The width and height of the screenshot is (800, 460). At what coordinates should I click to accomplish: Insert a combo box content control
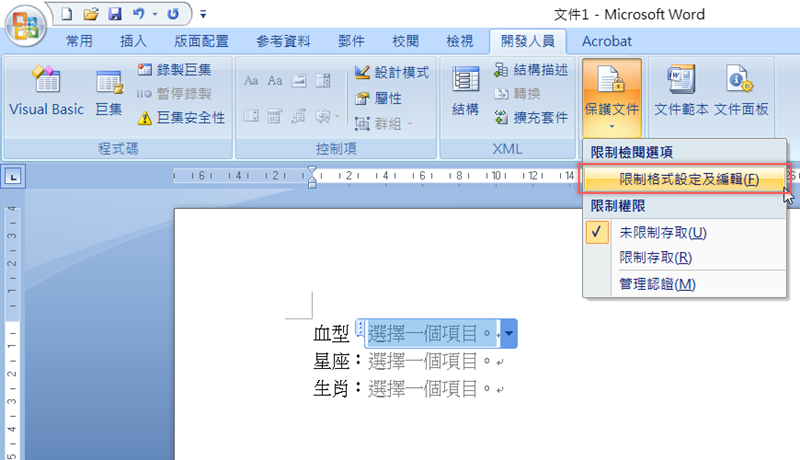point(322,81)
